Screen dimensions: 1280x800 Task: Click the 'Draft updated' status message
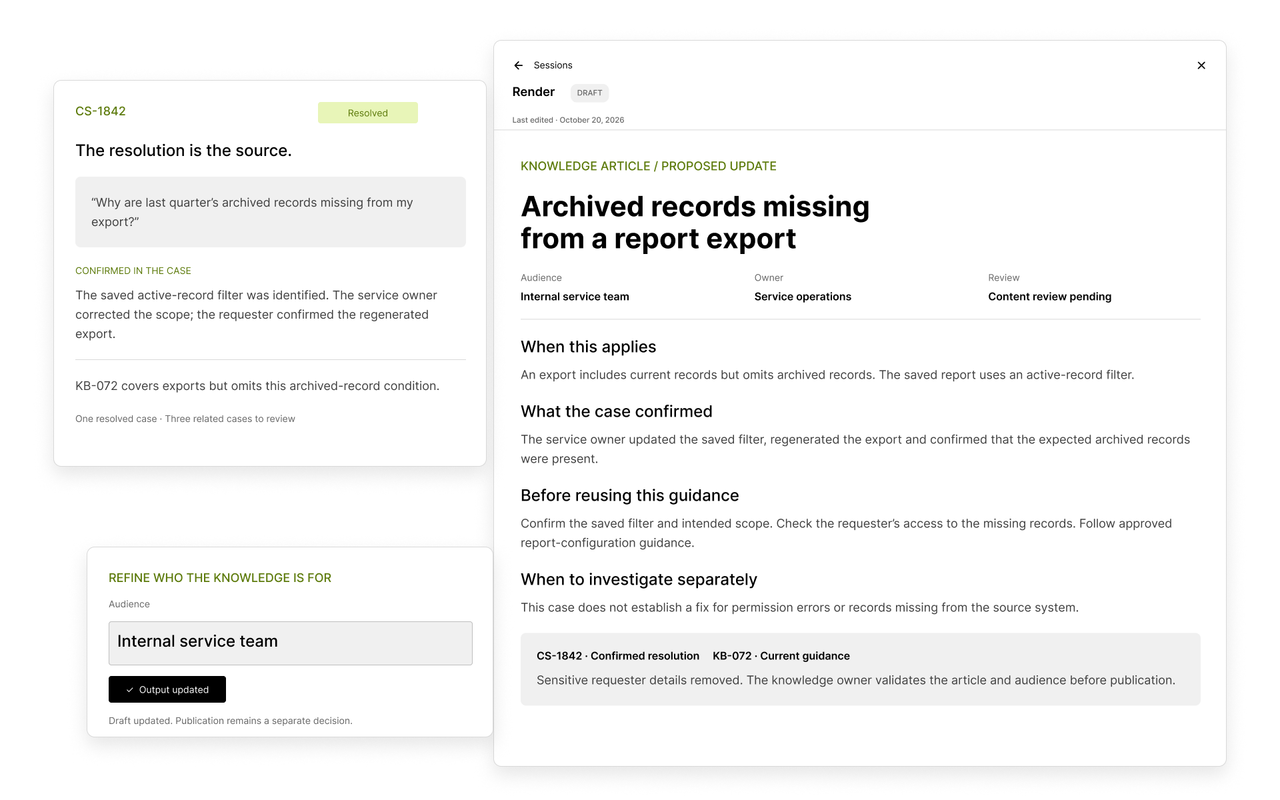click(230, 721)
